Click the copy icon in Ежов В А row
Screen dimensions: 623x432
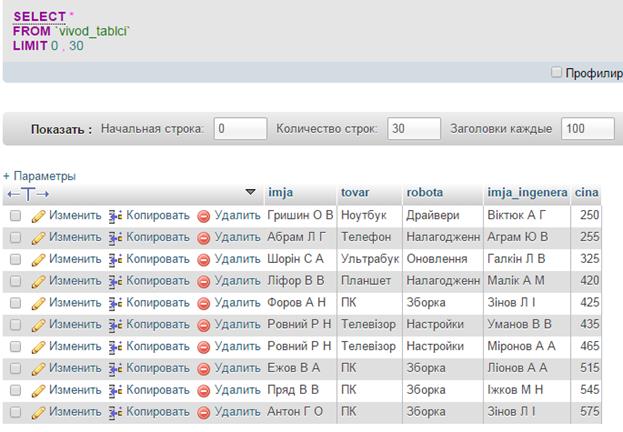tap(115, 369)
